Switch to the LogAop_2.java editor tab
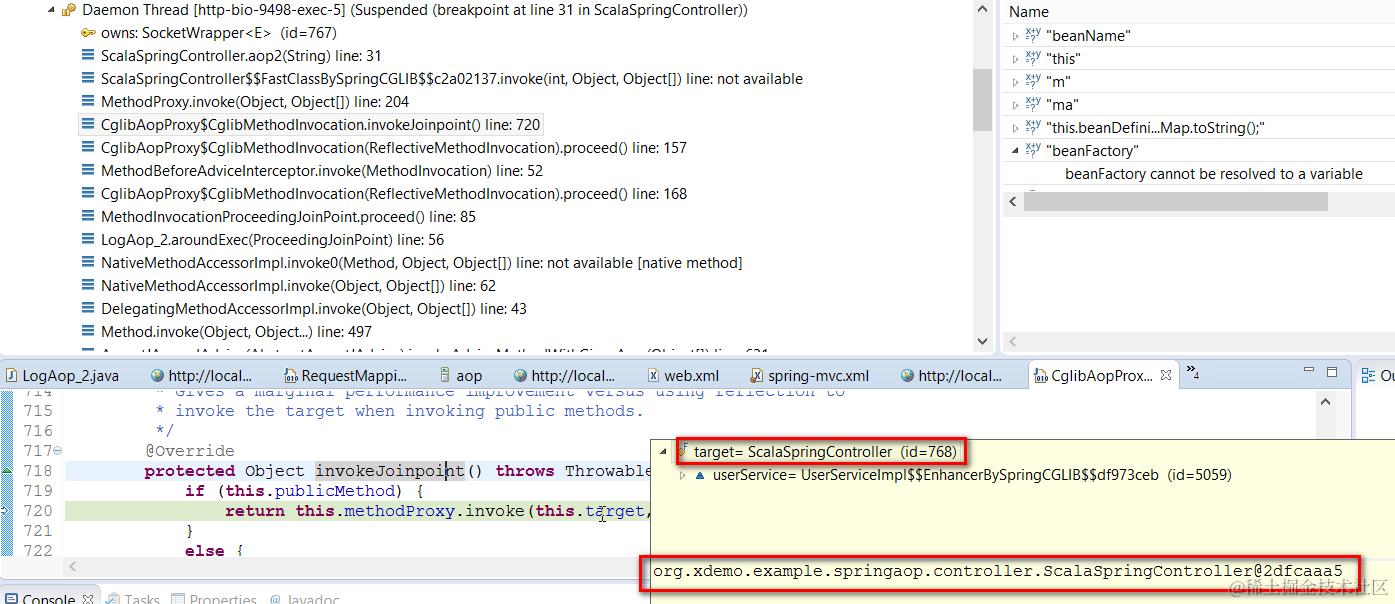 point(61,376)
